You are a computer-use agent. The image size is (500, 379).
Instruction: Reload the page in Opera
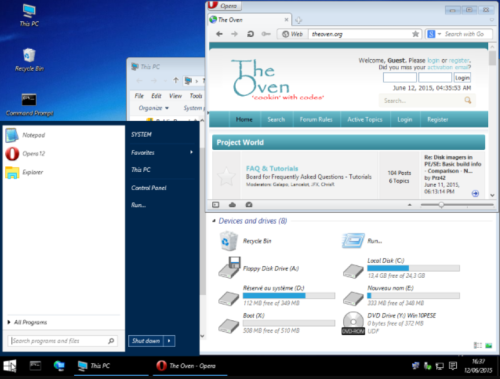[251, 34]
